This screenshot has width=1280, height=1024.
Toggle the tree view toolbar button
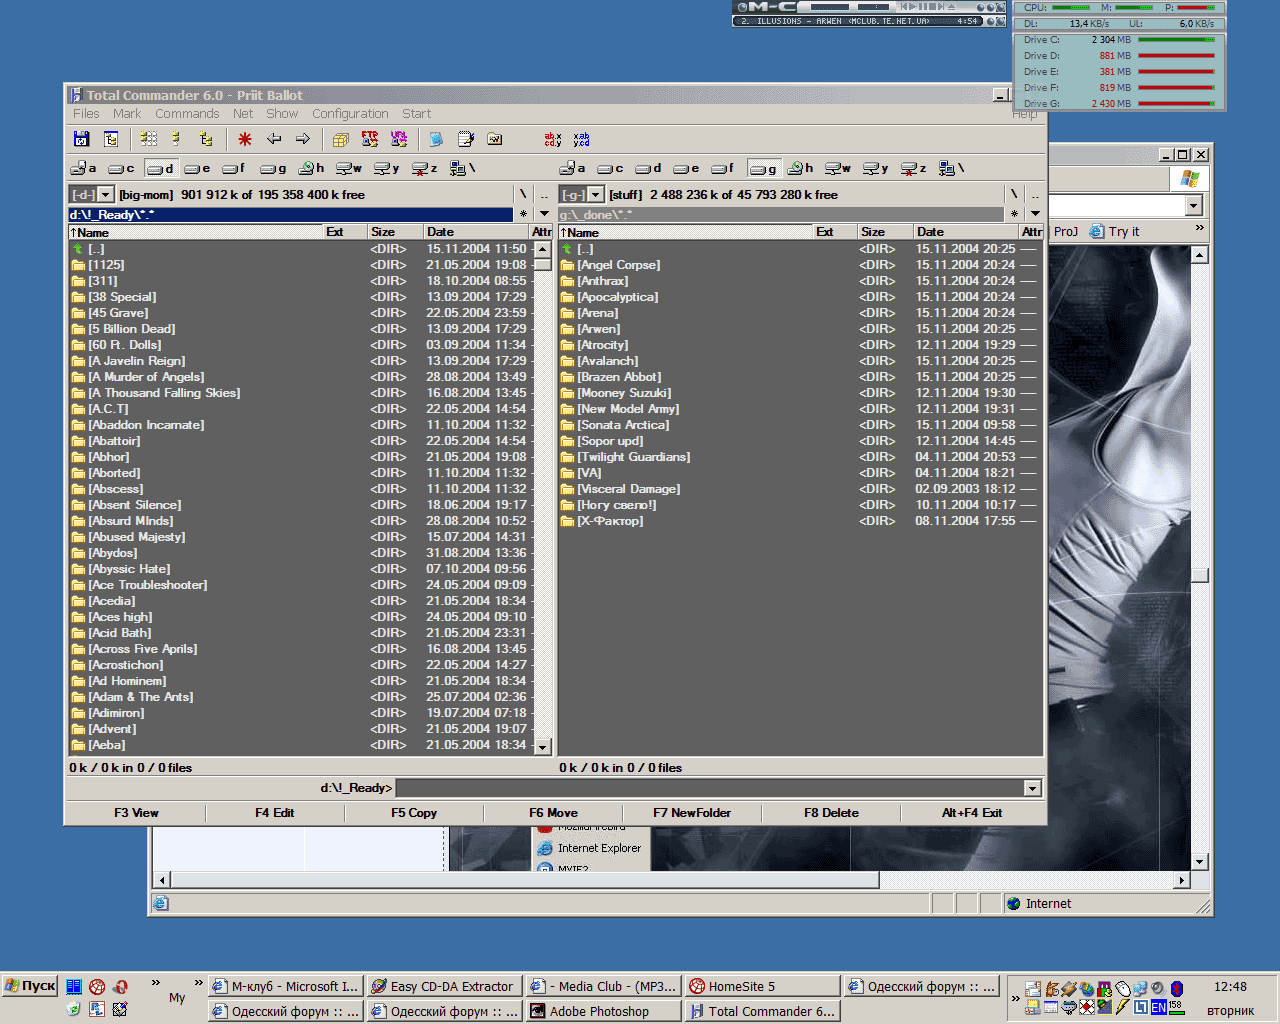tap(206, 139)
